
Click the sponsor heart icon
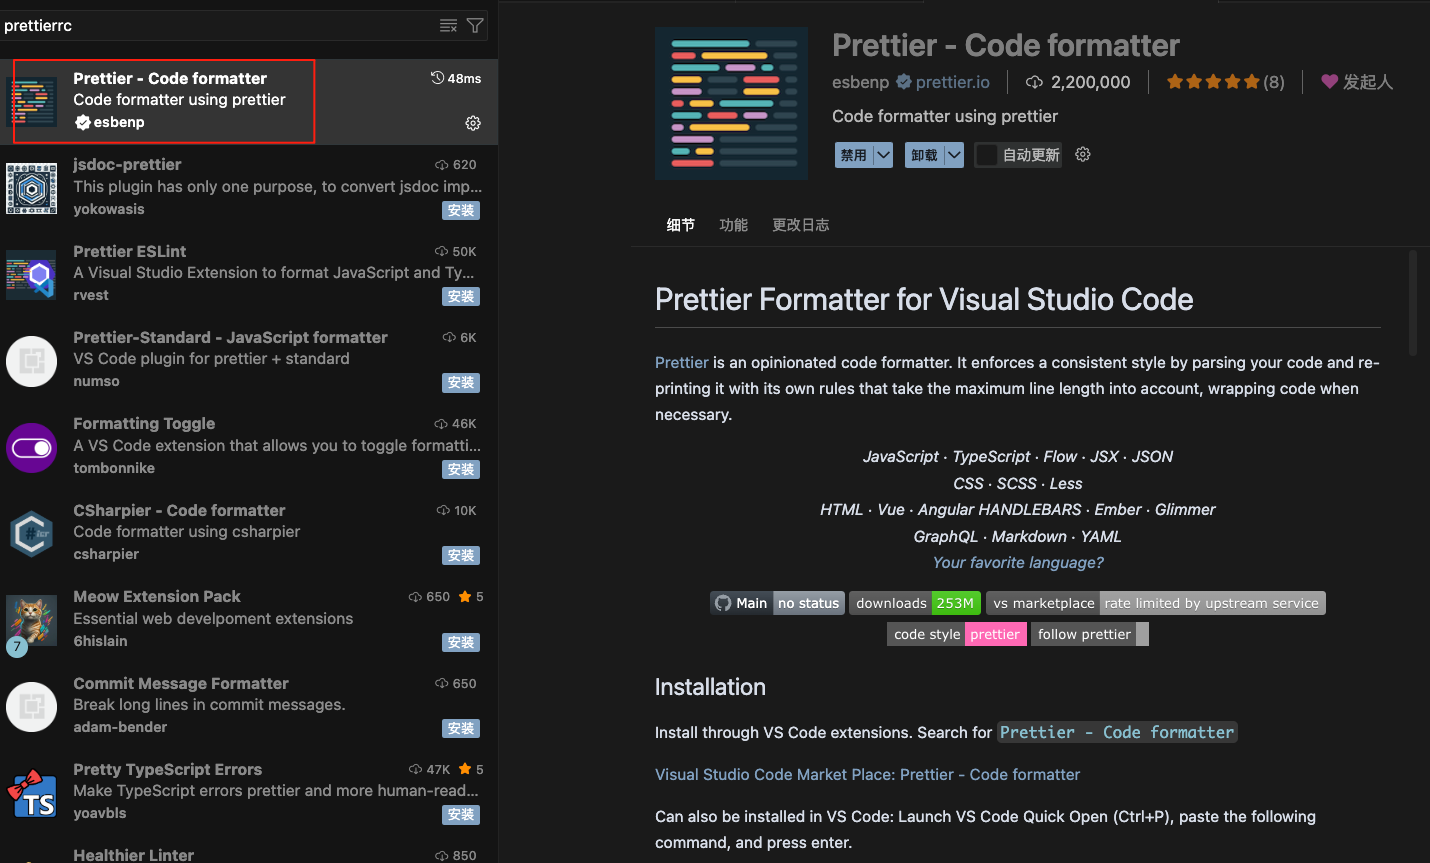tap(1329, 82)
